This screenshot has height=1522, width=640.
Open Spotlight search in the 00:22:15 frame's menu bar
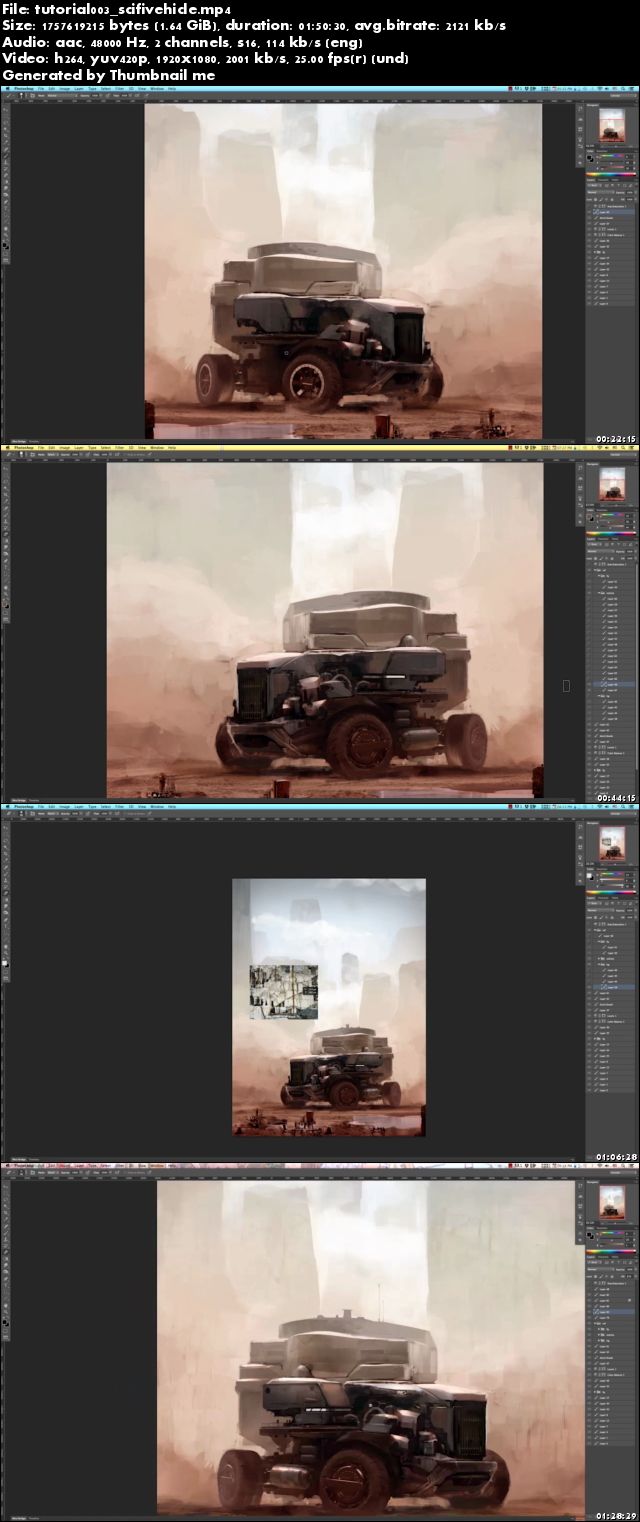622,89
